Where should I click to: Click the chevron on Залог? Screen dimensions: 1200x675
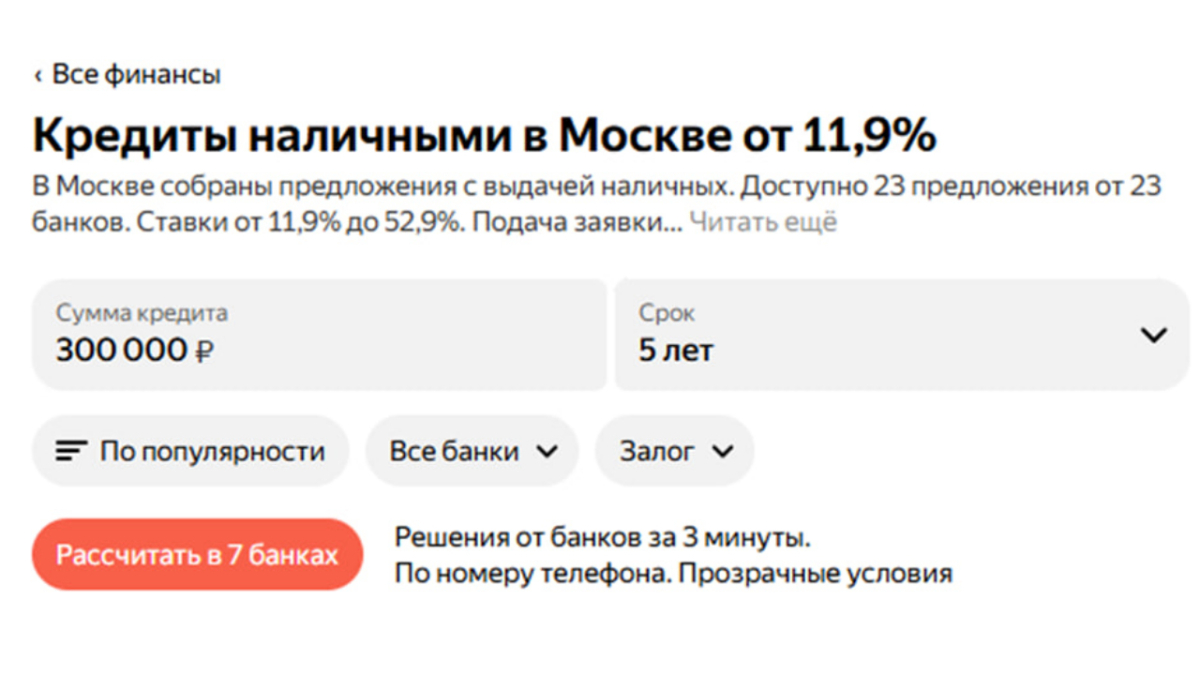(x=722, y=452)
